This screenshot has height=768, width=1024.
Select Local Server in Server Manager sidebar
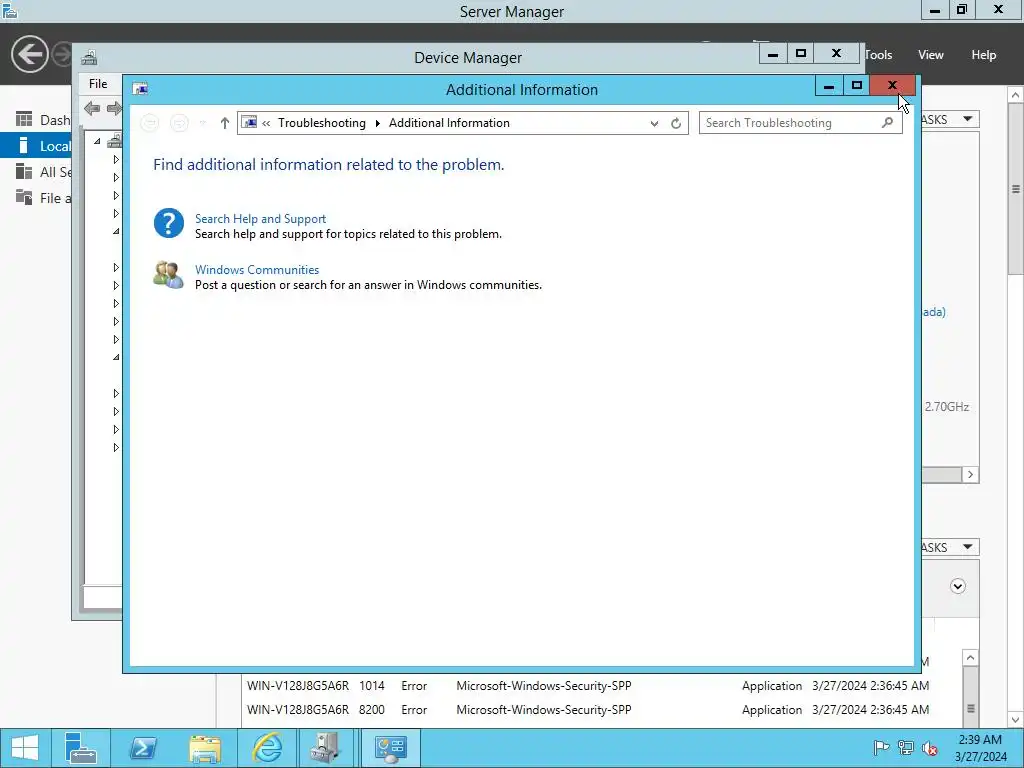click(37, 146)
